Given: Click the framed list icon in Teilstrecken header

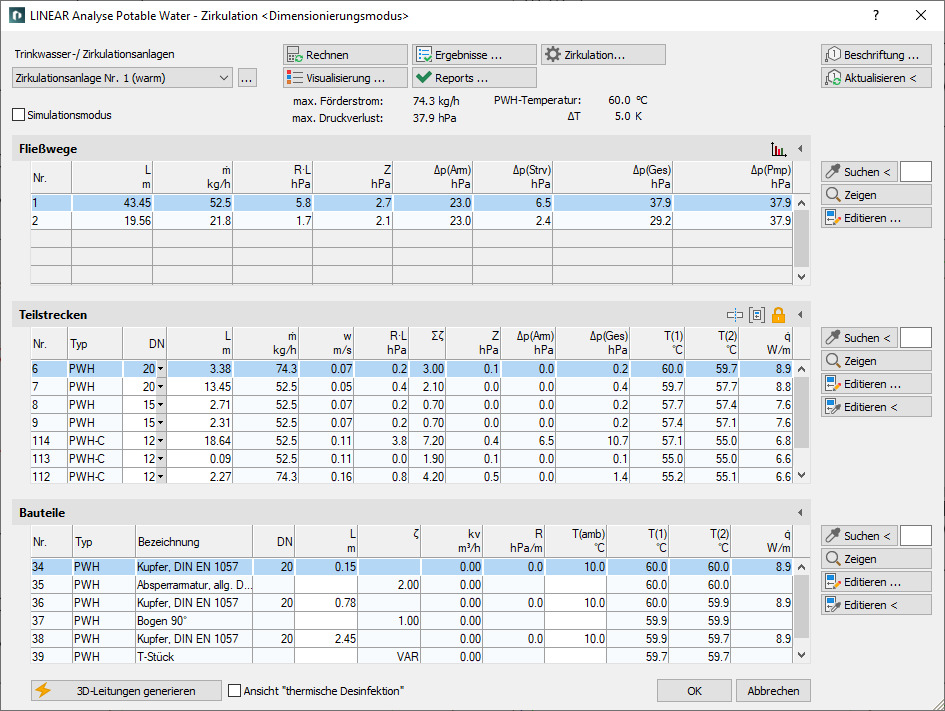Looking at the screenshot, I should tap(757, 315).
